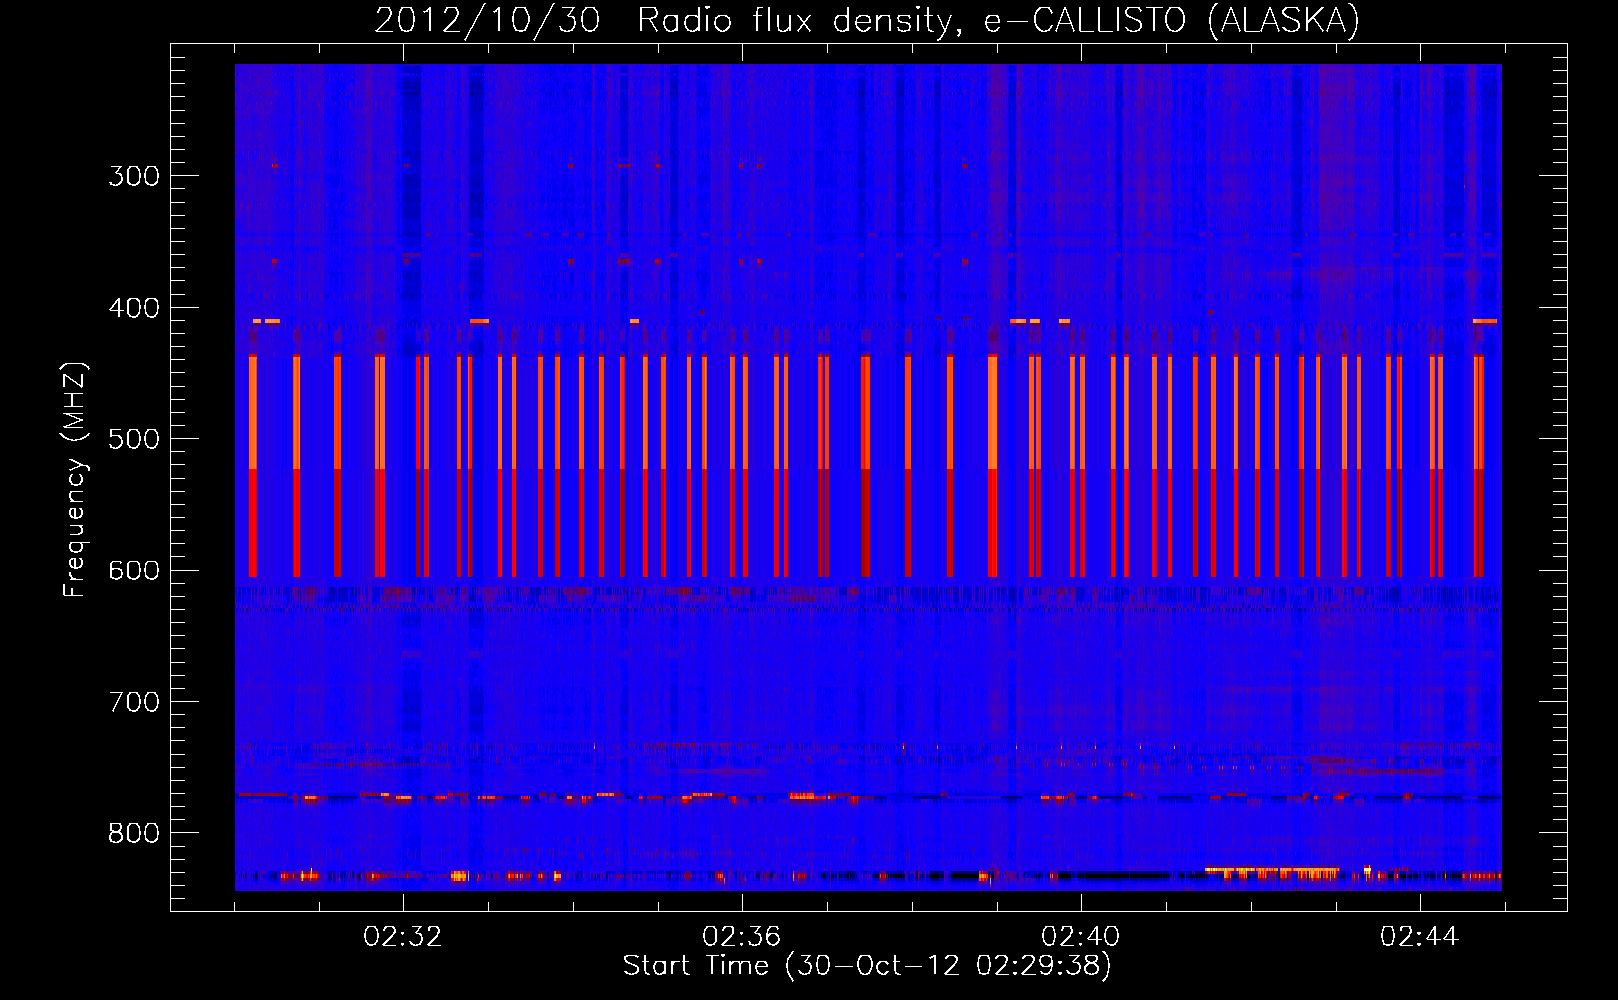This screenshot has height=1000, width=1618.
Task: Click the plot title 'Radio flux density, e-CALLISTO (ALASKA)'
Action: [x=998, y=20]
